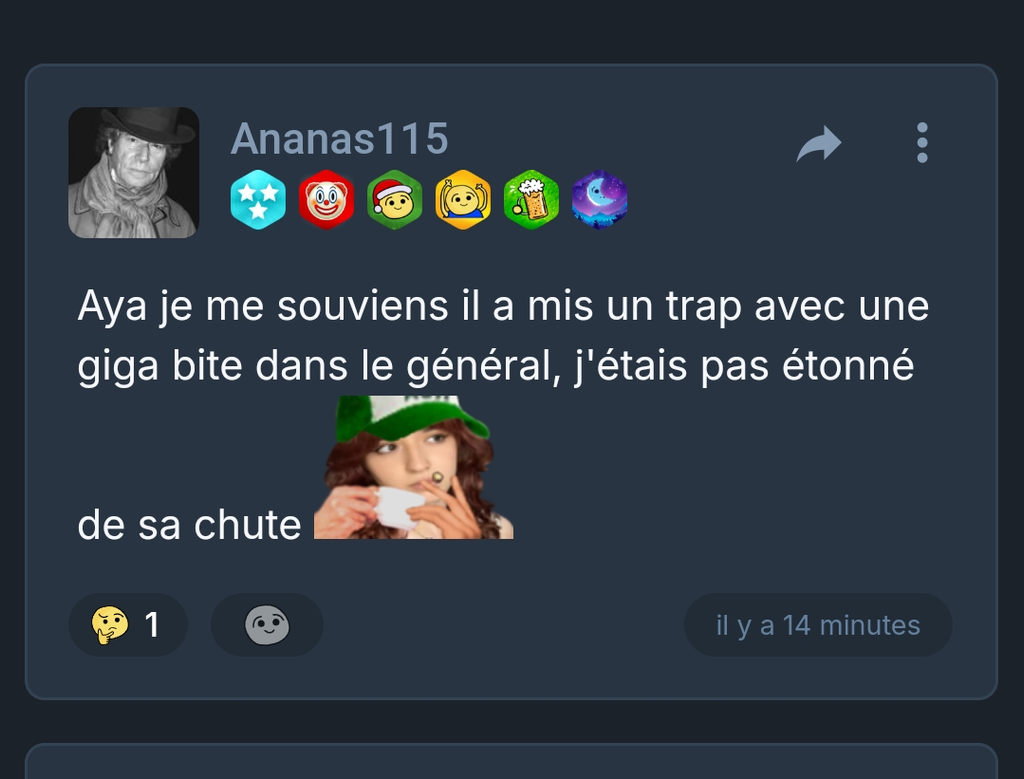
Task: Open the Ananas115 username profile link
Action: pyautogui.click(x=340, y=138)
